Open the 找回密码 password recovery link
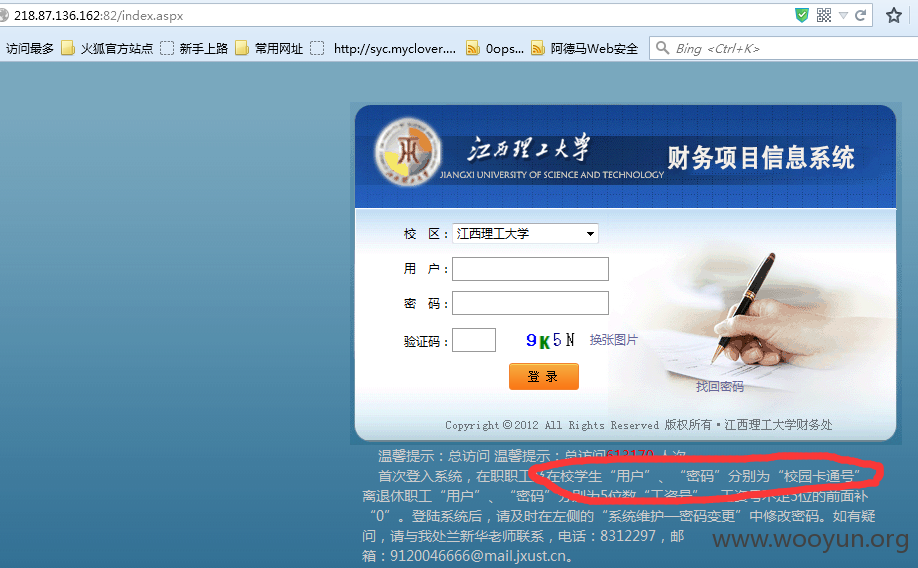Screen dimensions: 918x568 tap(720, 386)
